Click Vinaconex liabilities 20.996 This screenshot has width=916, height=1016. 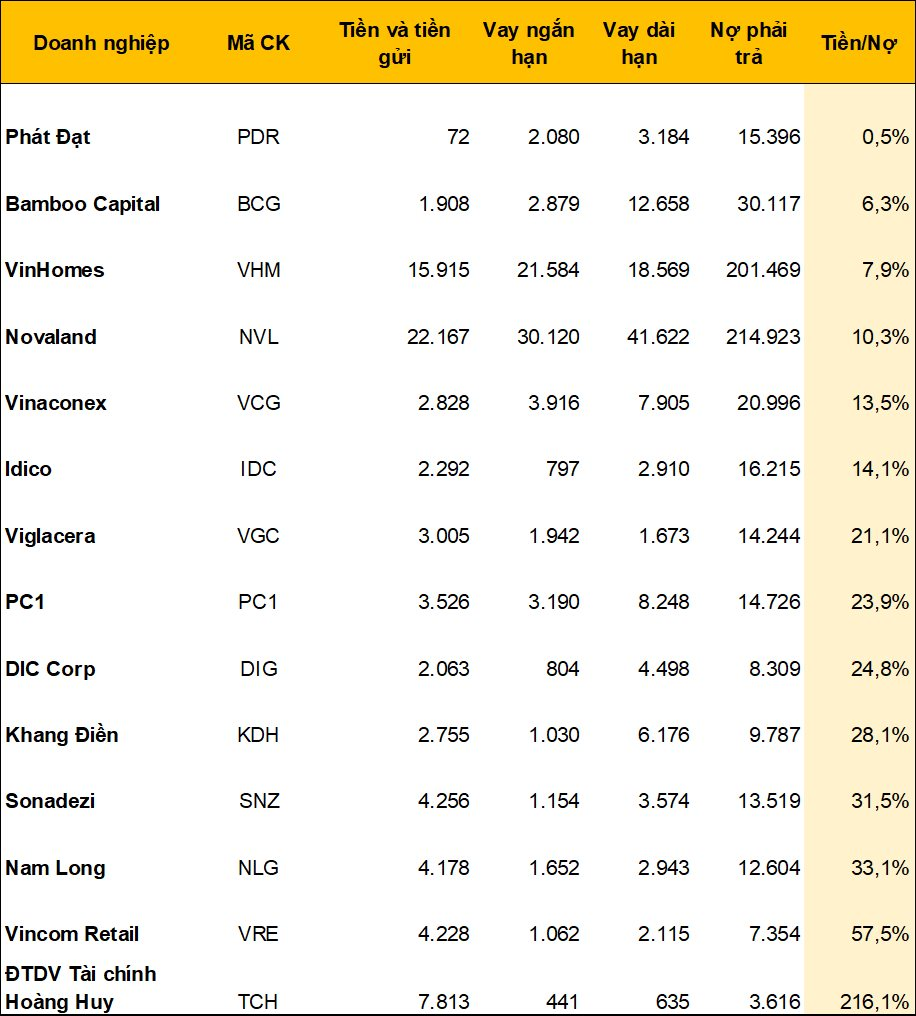point(768,403)
